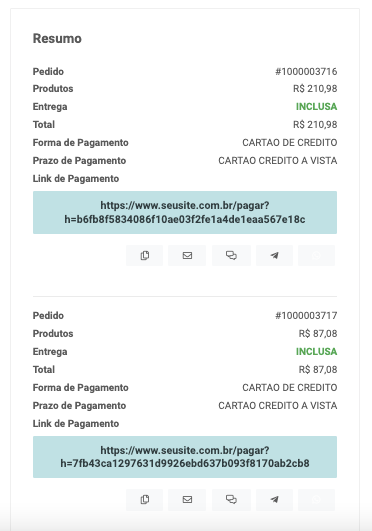The image size is (372, 531).
Task: Open payment link starting with h=b6fb8f58
Action: (x=185, y=212)
